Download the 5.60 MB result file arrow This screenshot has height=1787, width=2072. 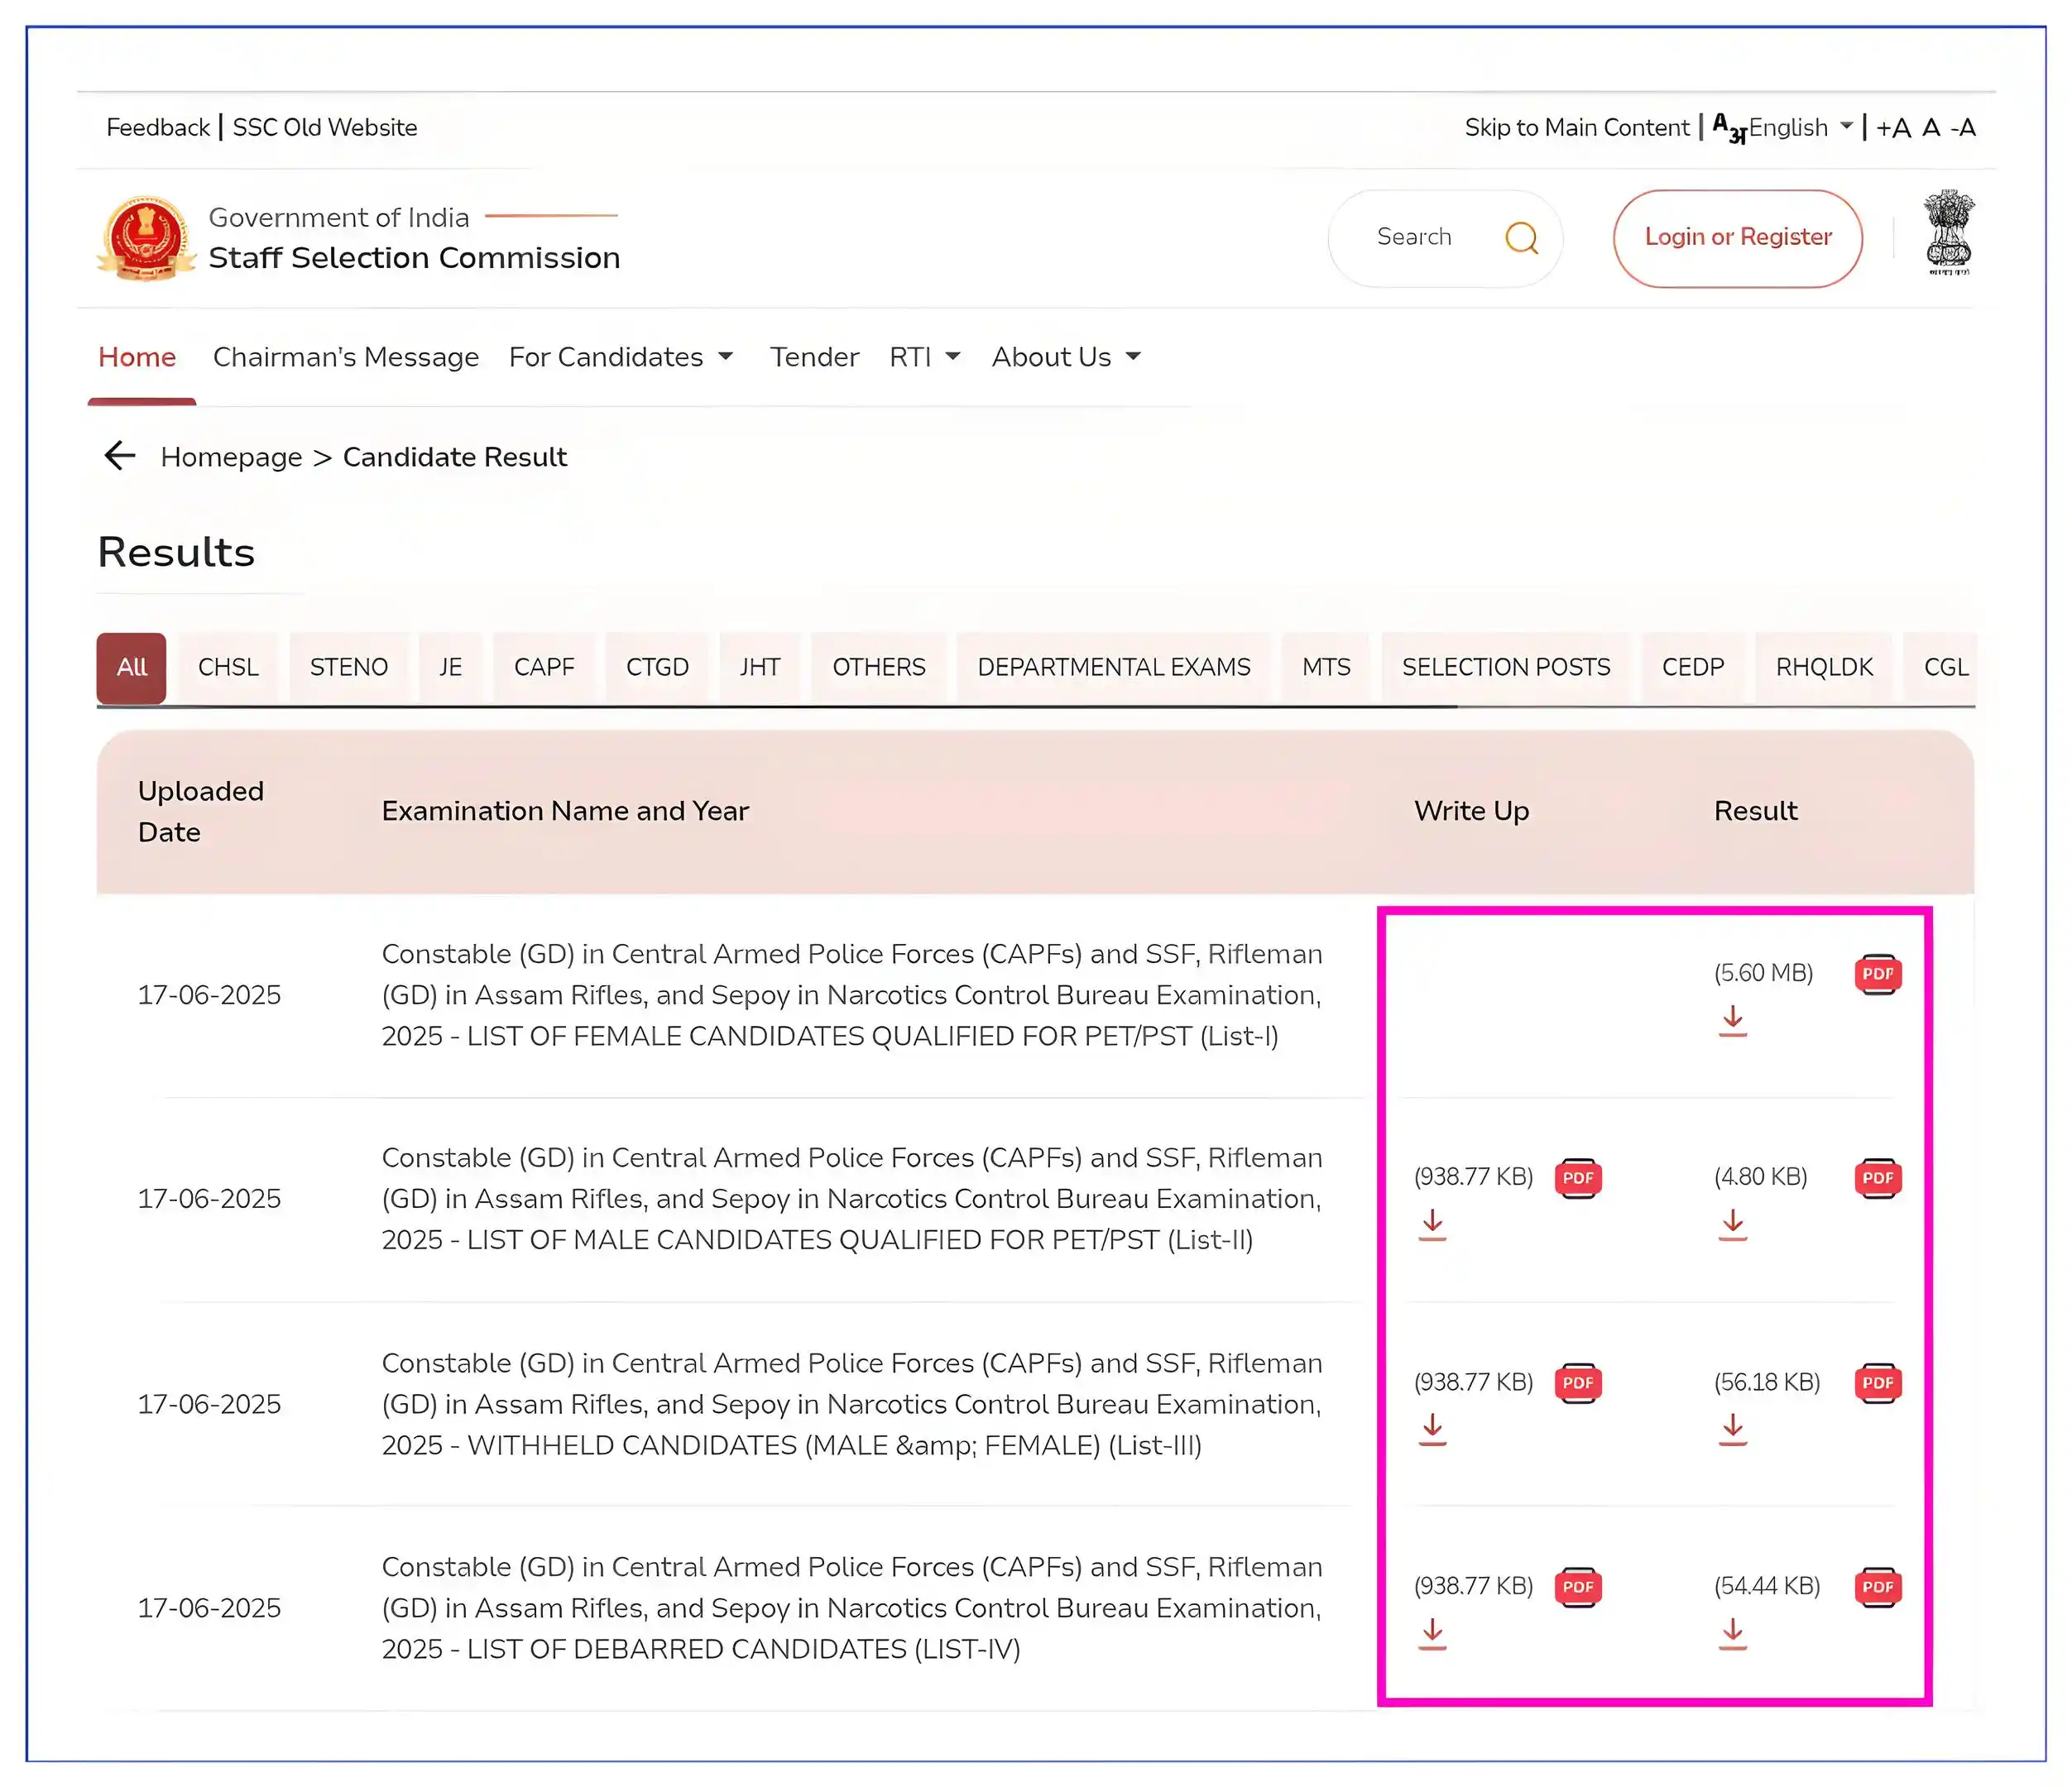pyautogui.click(x=1732, y=1021)
